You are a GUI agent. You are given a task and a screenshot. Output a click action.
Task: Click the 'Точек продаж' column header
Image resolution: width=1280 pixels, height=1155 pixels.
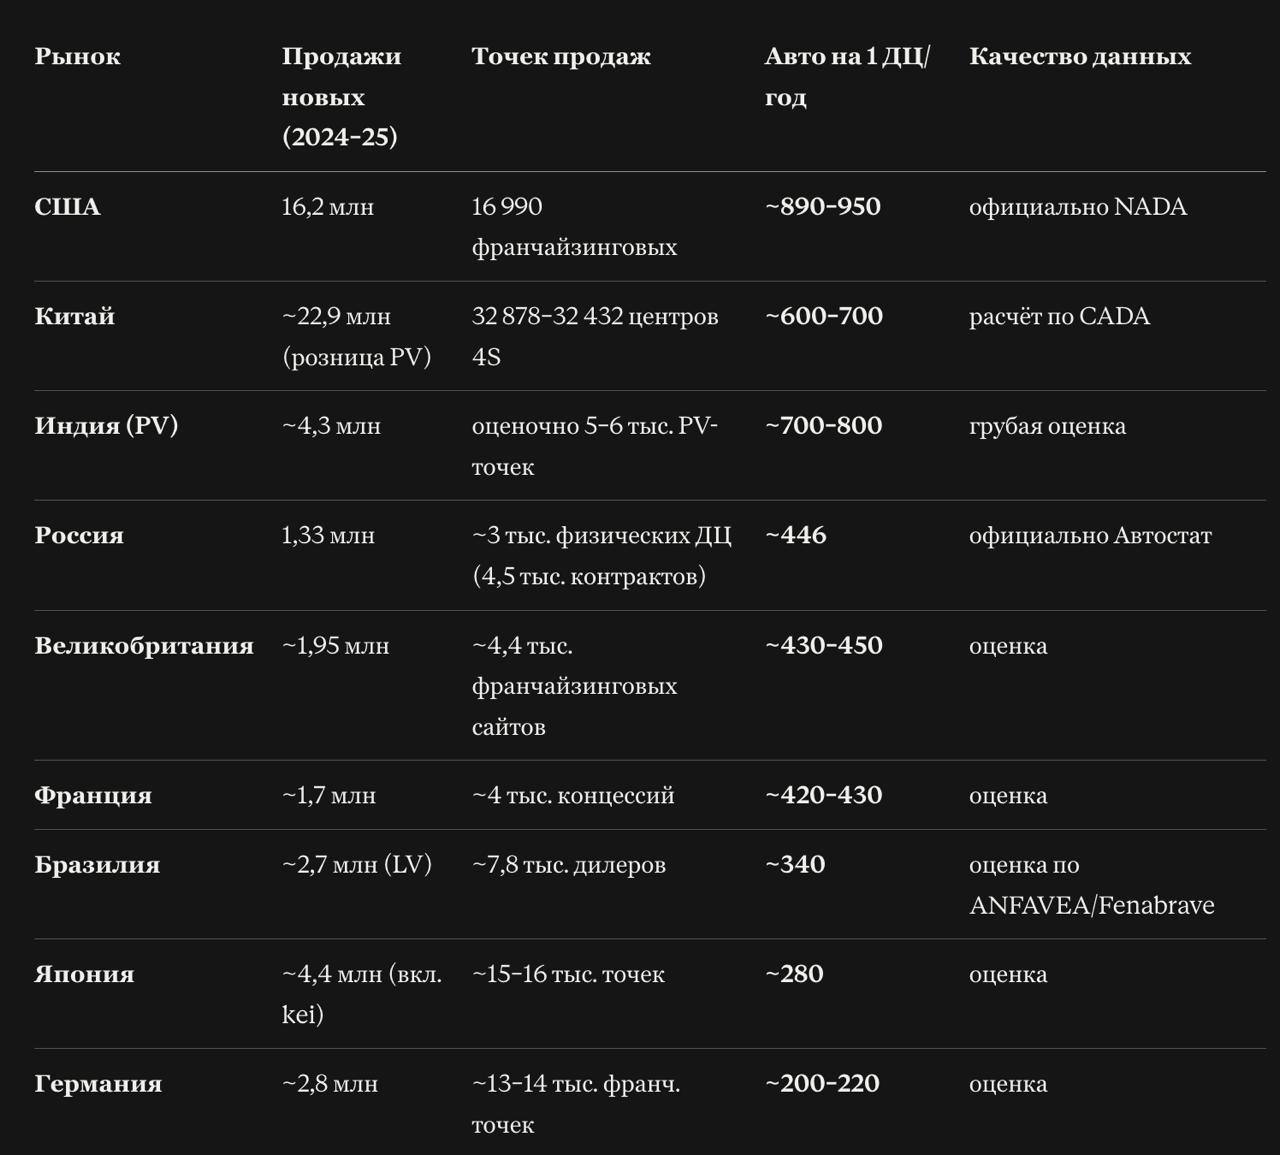[561, 56]
